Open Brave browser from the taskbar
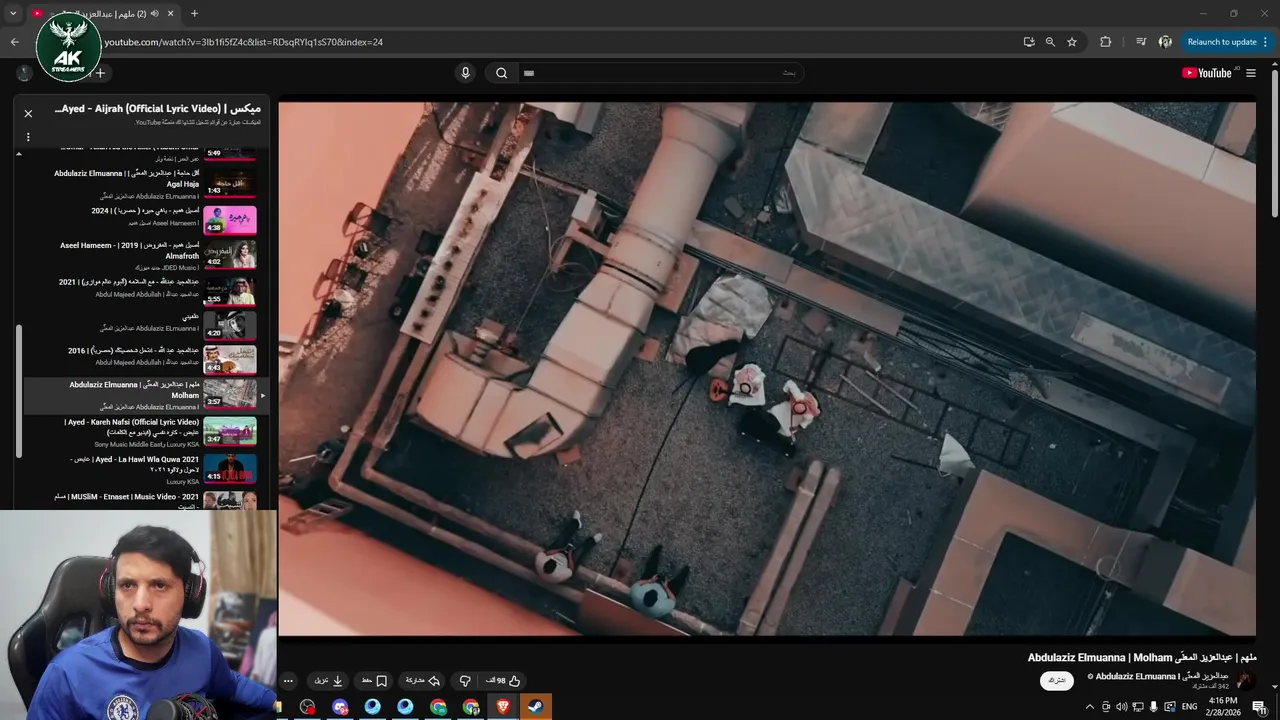 [x=503, y=707]
